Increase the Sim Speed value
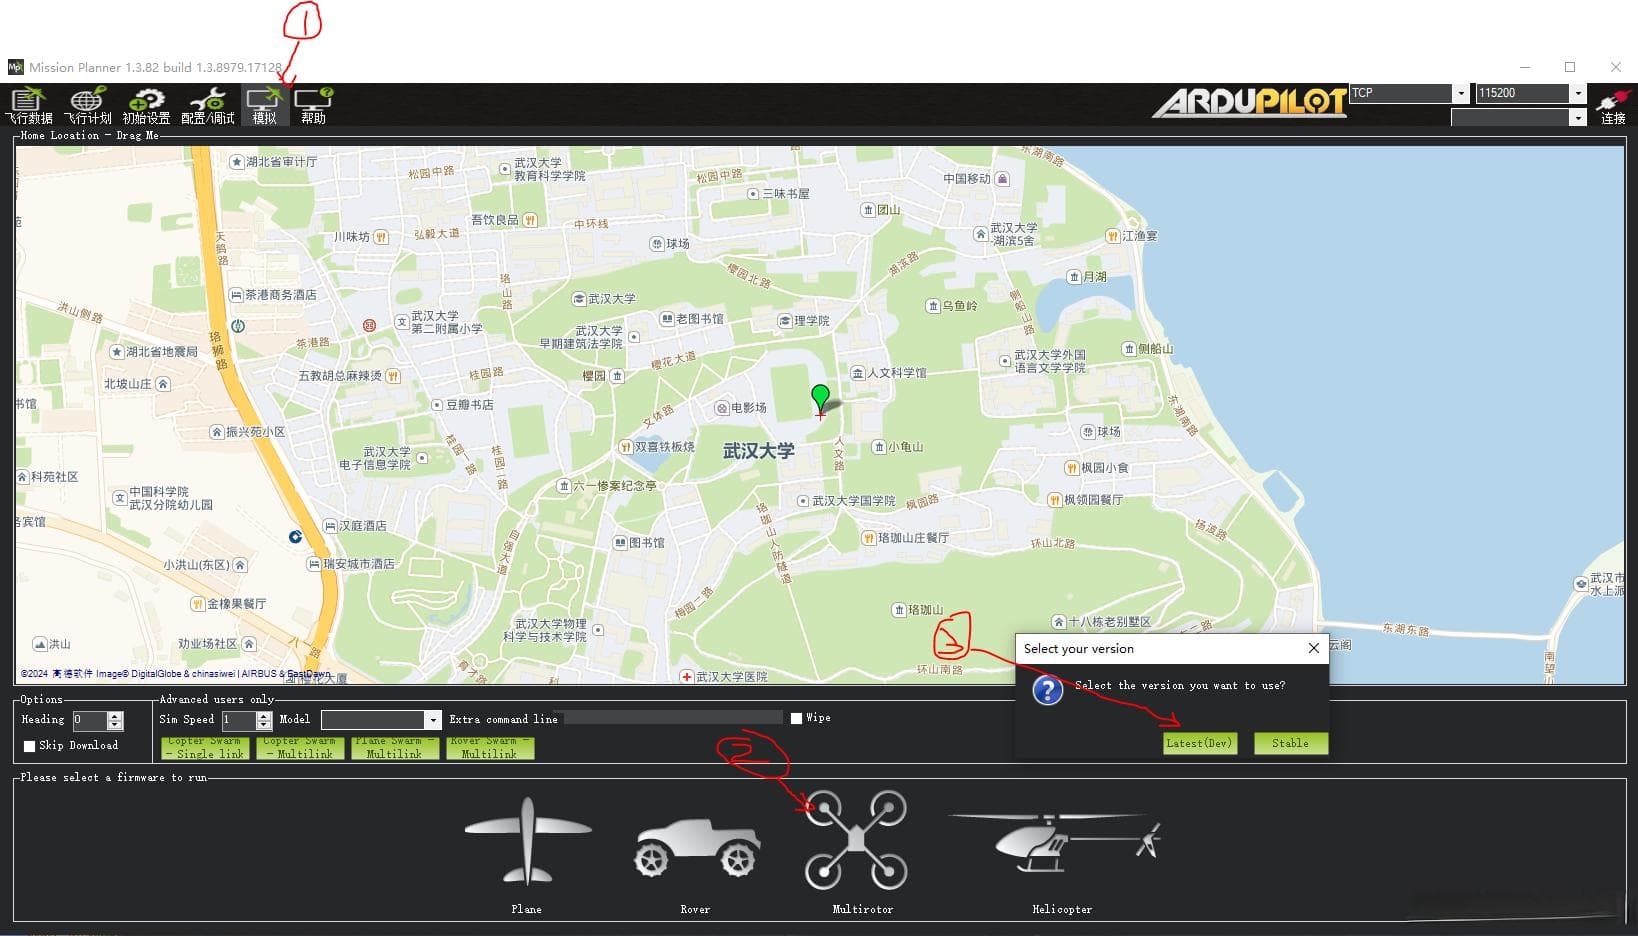This screenshot has width=1638, height=936. click(x=264, y=716)
